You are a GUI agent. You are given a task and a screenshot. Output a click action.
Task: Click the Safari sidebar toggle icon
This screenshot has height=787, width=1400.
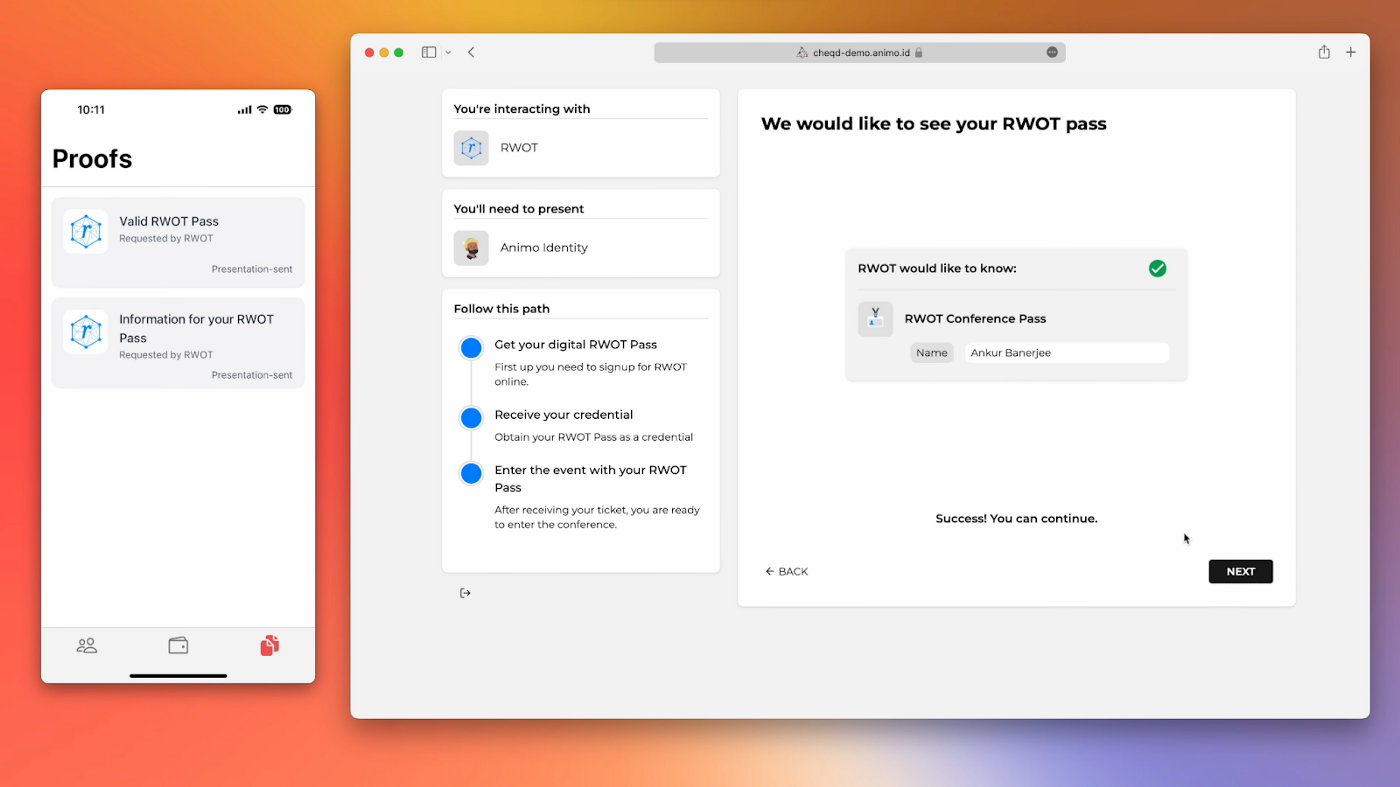tap(429, 52)
